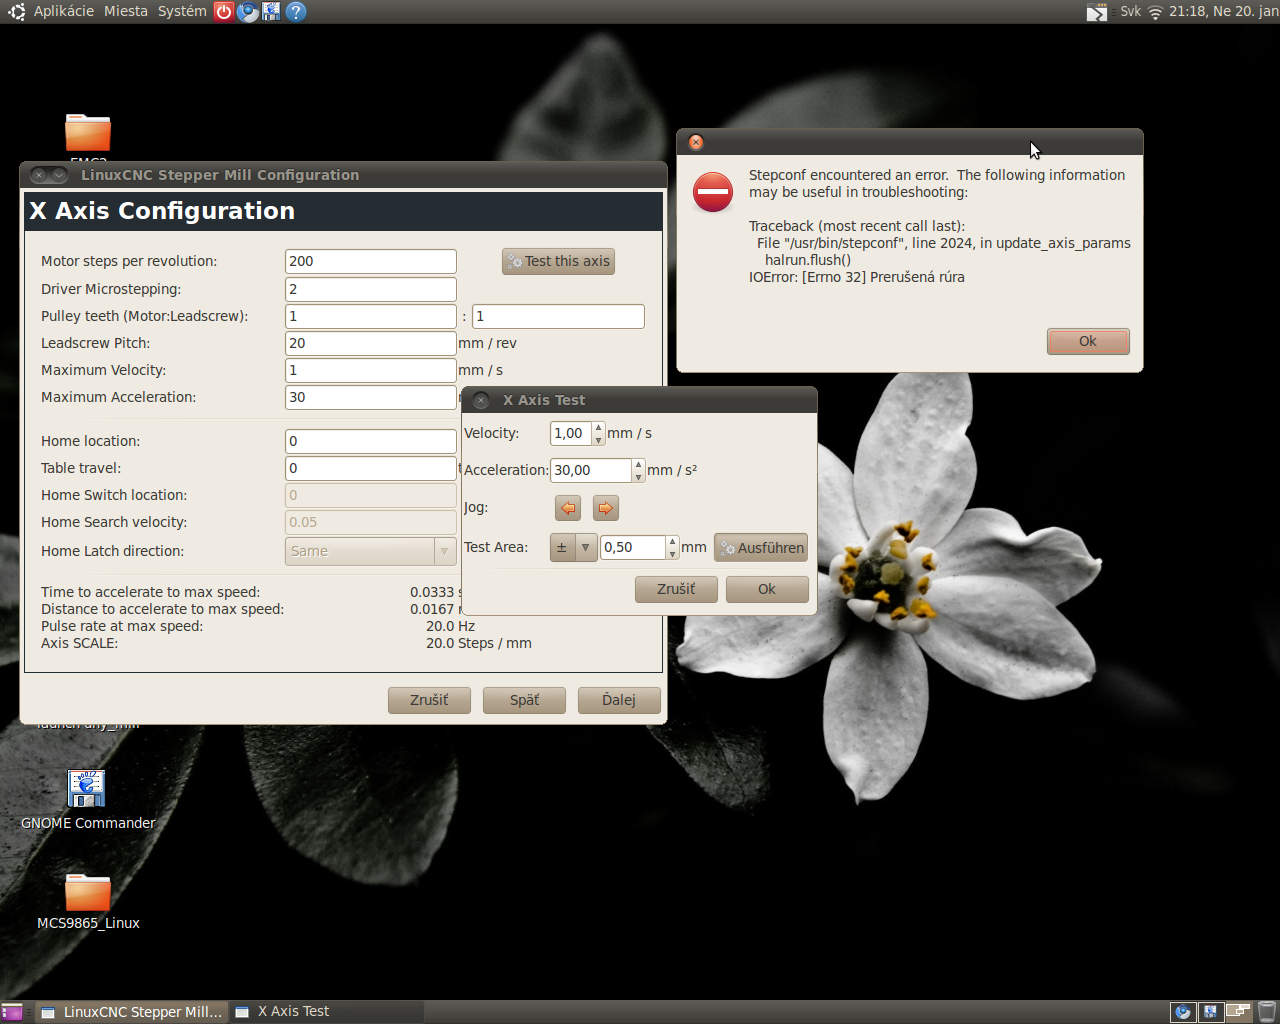Decrease the Acceleration spinner value

click(639, 476)
